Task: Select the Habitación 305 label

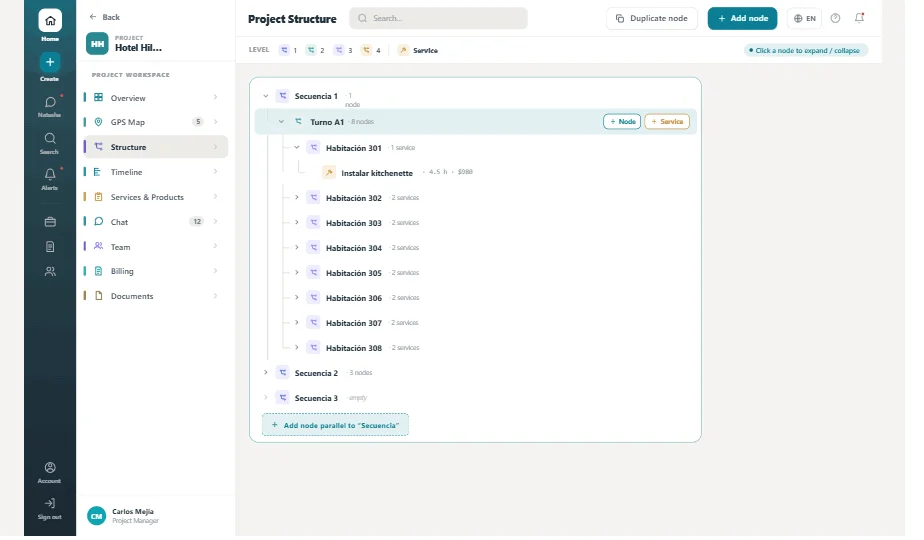Action: [354, 273]
